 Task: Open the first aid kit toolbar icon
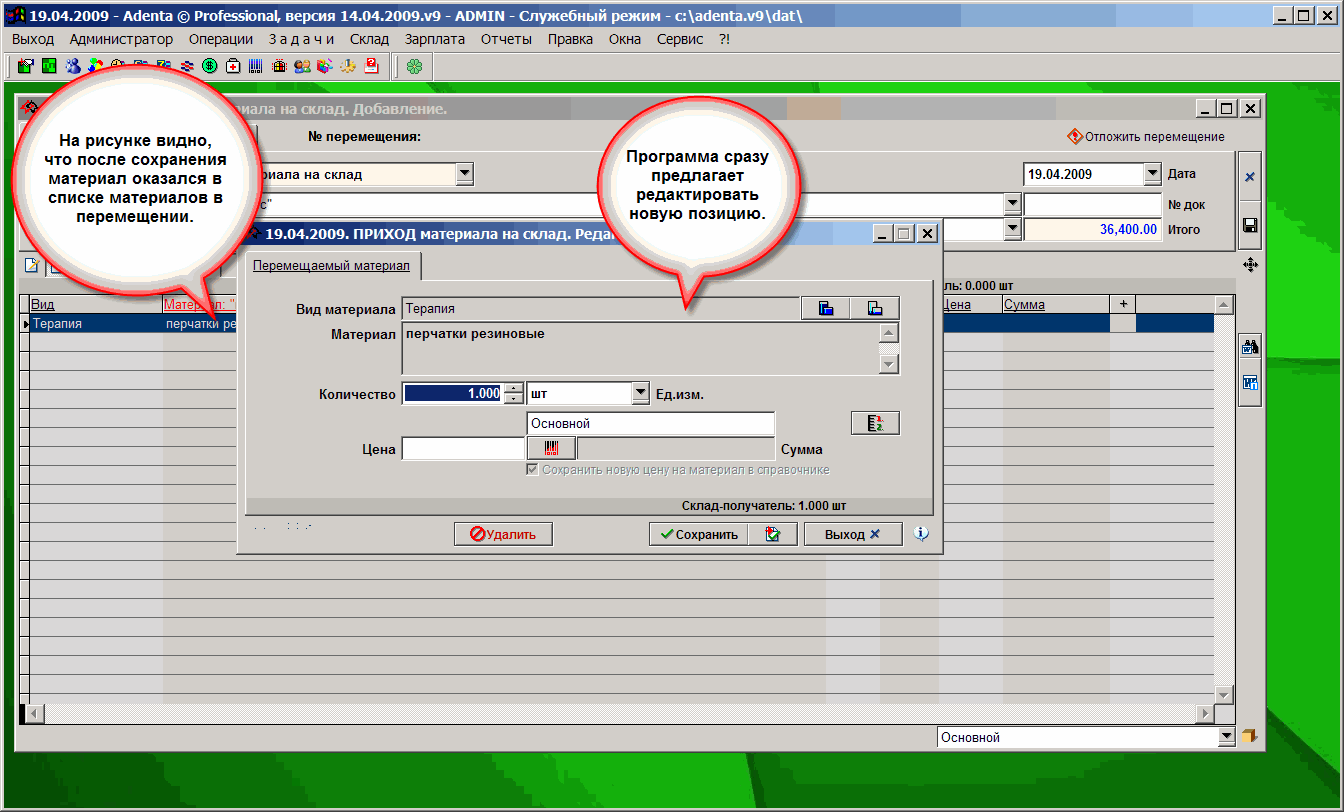(233, 66)
